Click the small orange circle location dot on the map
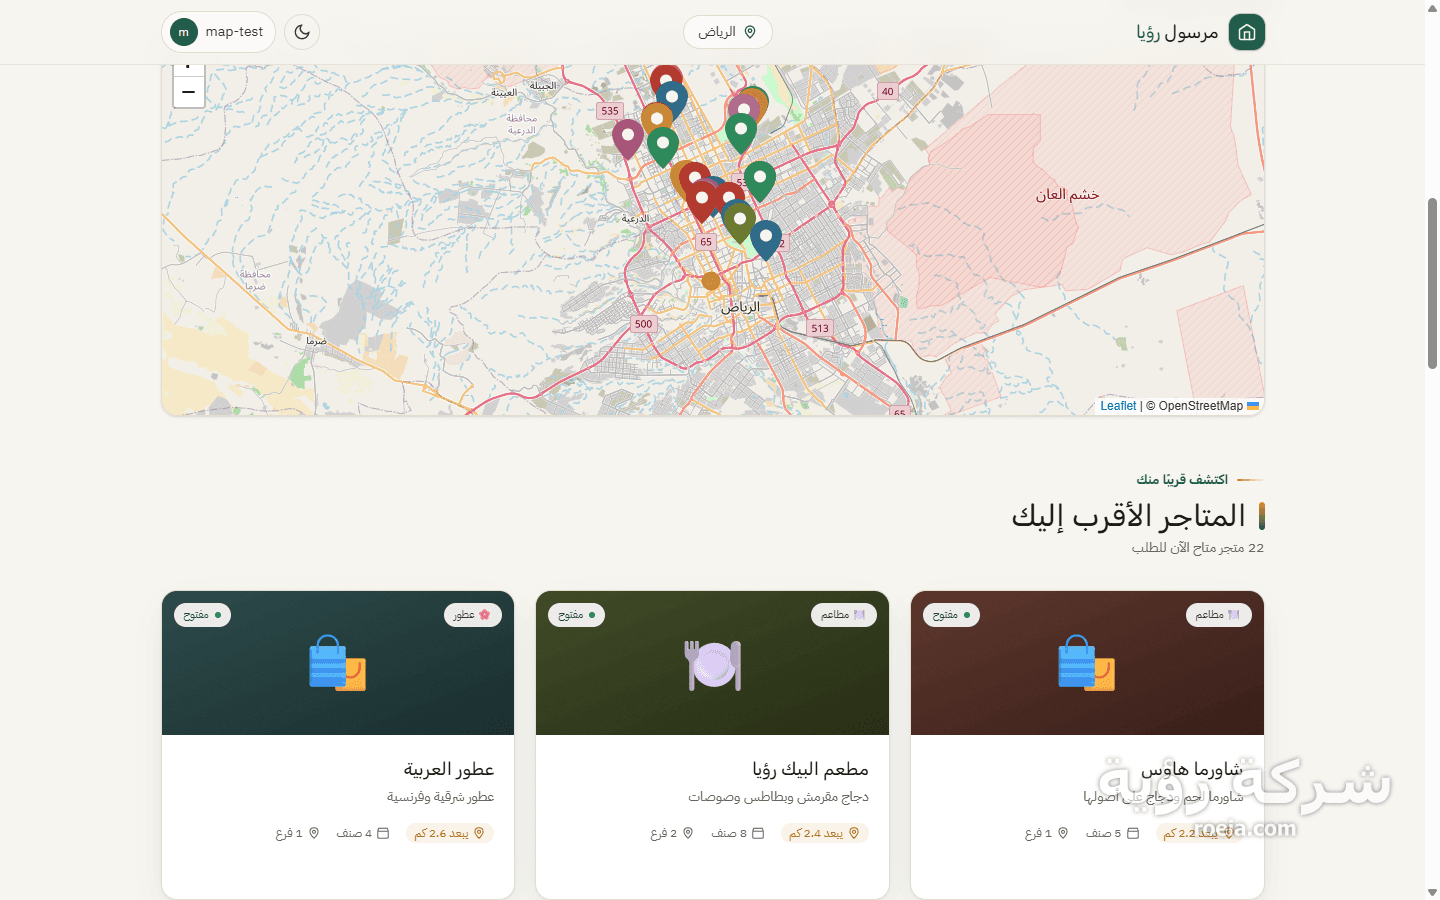1440x900 pixels. pos(710,281)
